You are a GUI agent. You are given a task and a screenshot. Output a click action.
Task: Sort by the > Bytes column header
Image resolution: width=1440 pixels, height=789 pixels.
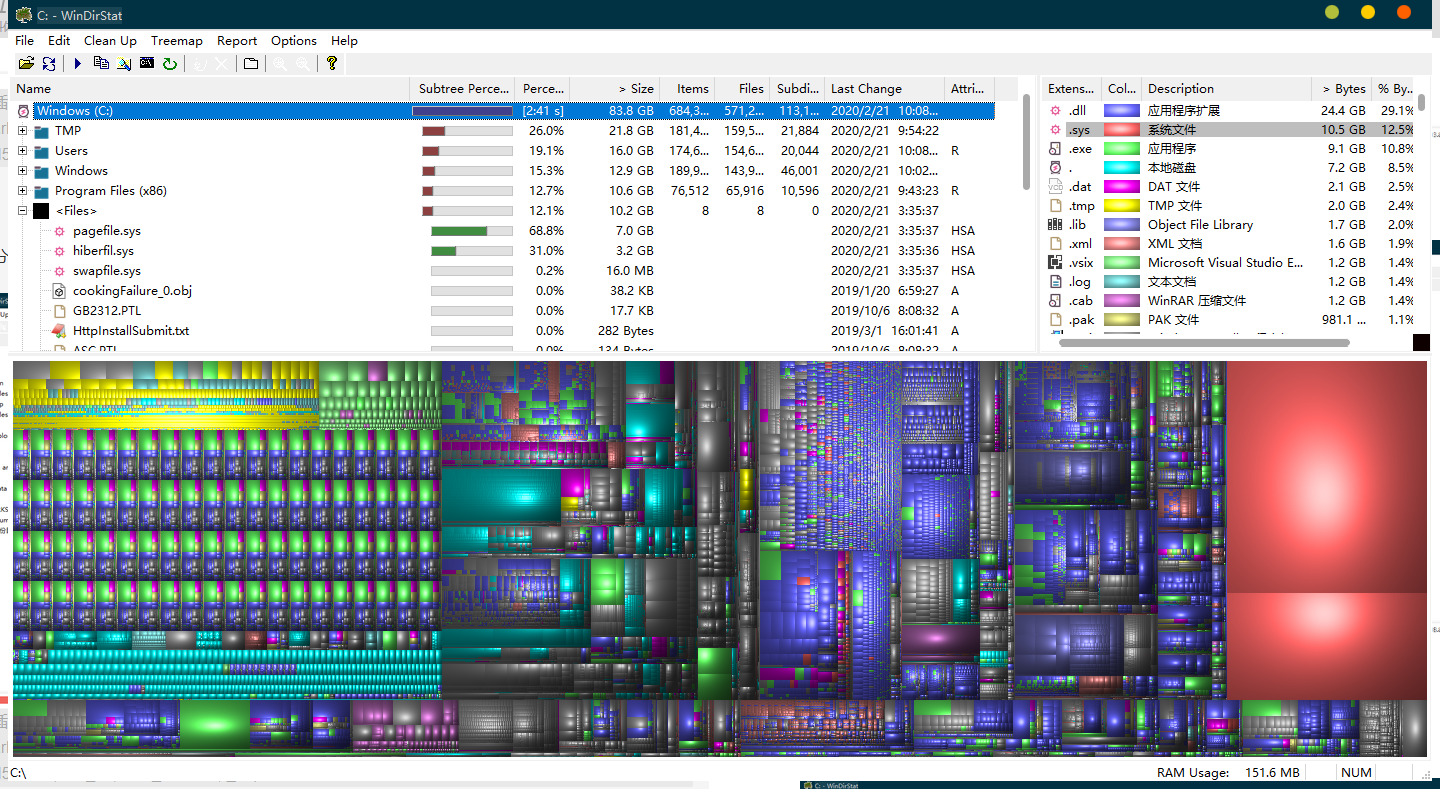point(1340,89)
